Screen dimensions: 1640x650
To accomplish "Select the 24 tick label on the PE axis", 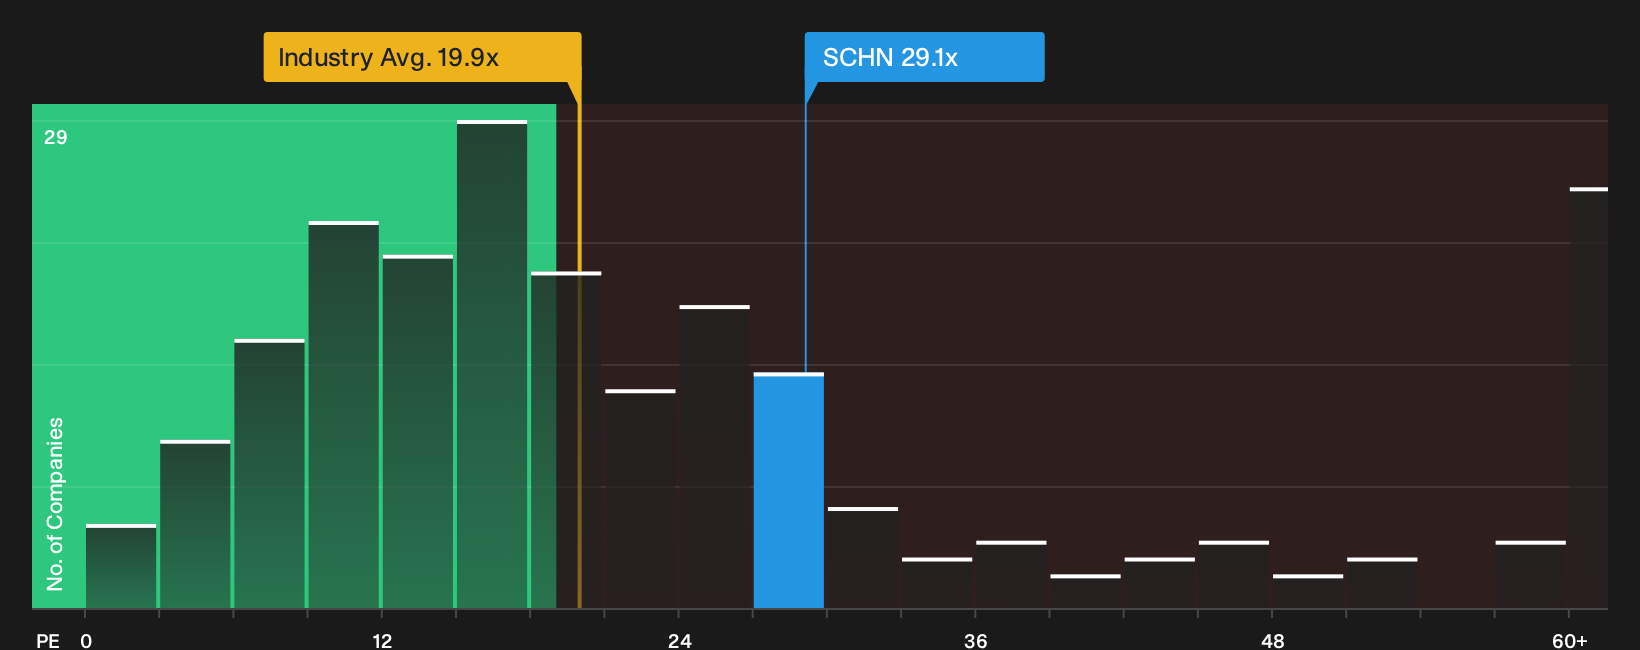I will coord(680,640).
